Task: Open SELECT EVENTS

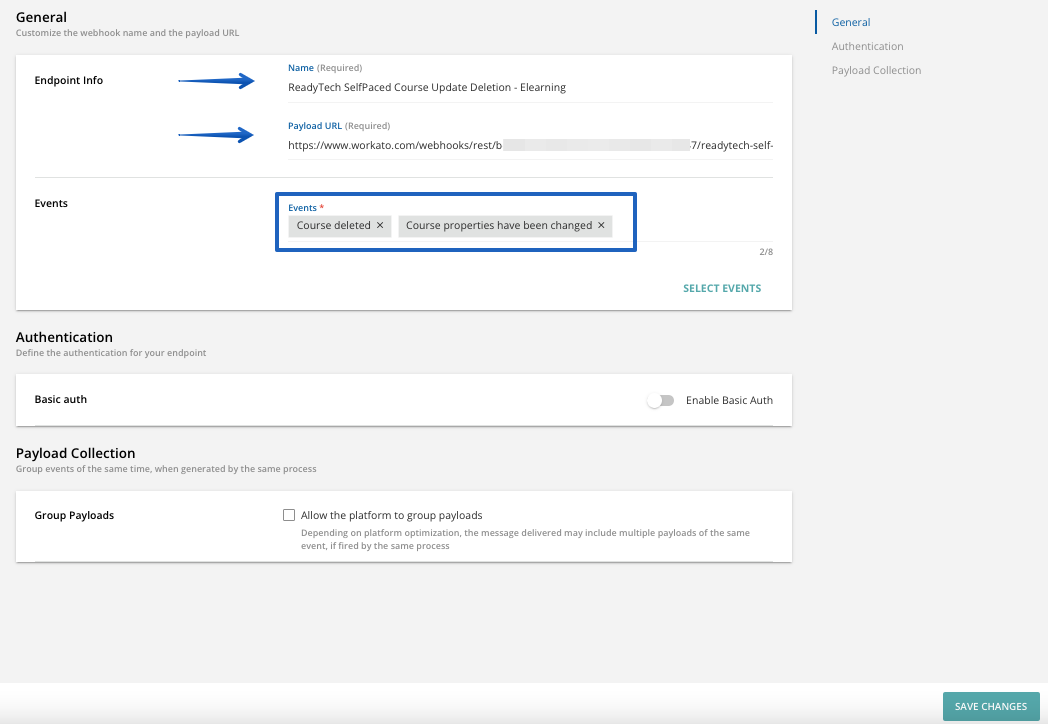Action: [x=722, y=288]
